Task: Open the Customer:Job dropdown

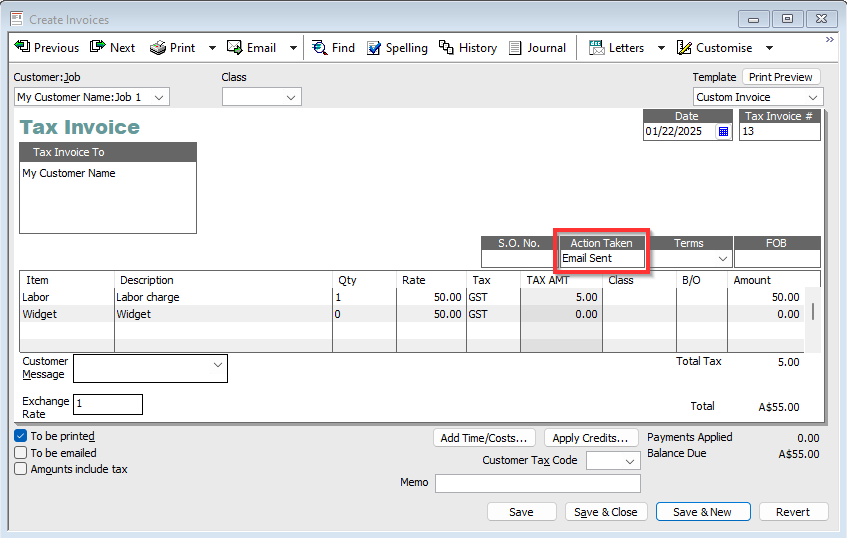Action: [x=159, y=97]
